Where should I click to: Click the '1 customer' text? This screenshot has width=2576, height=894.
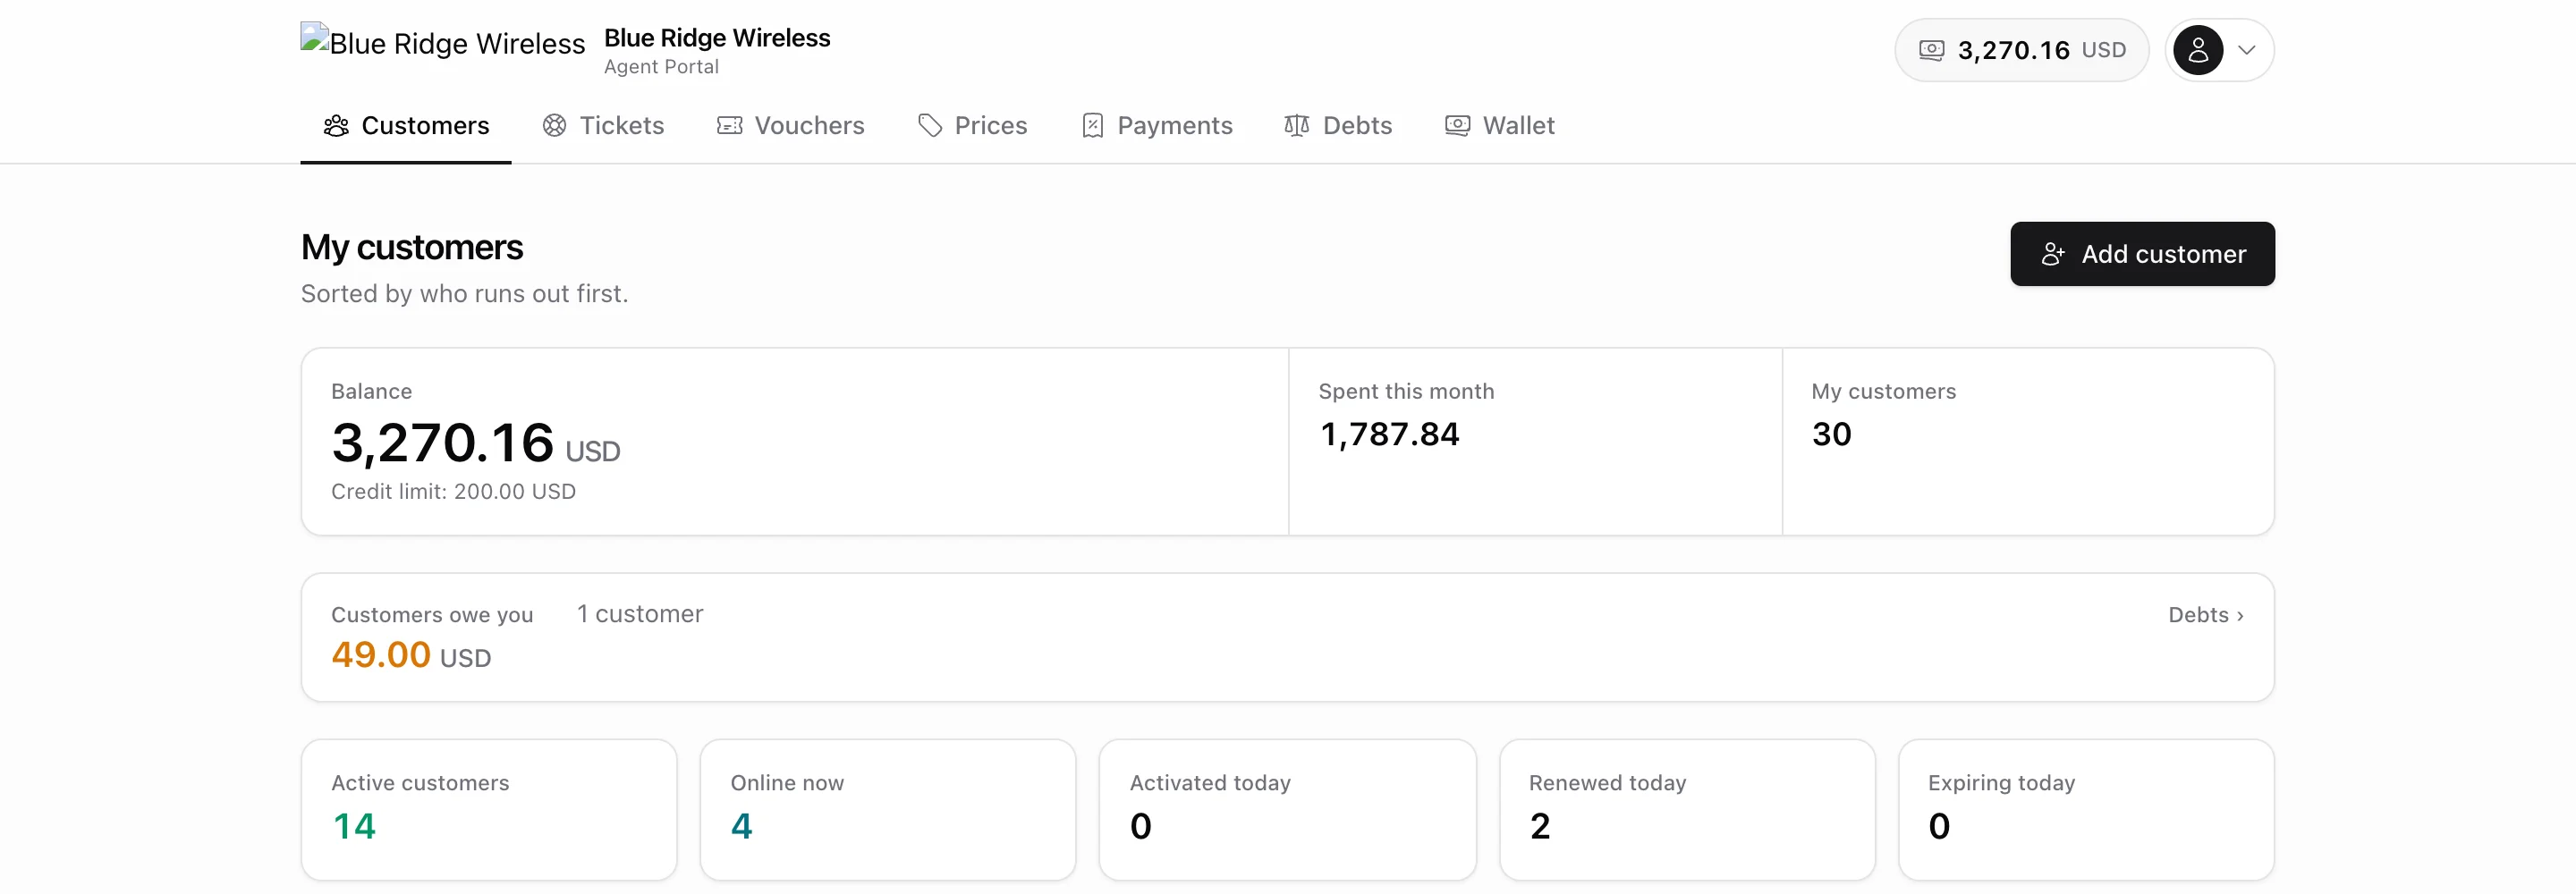[640, 614]
